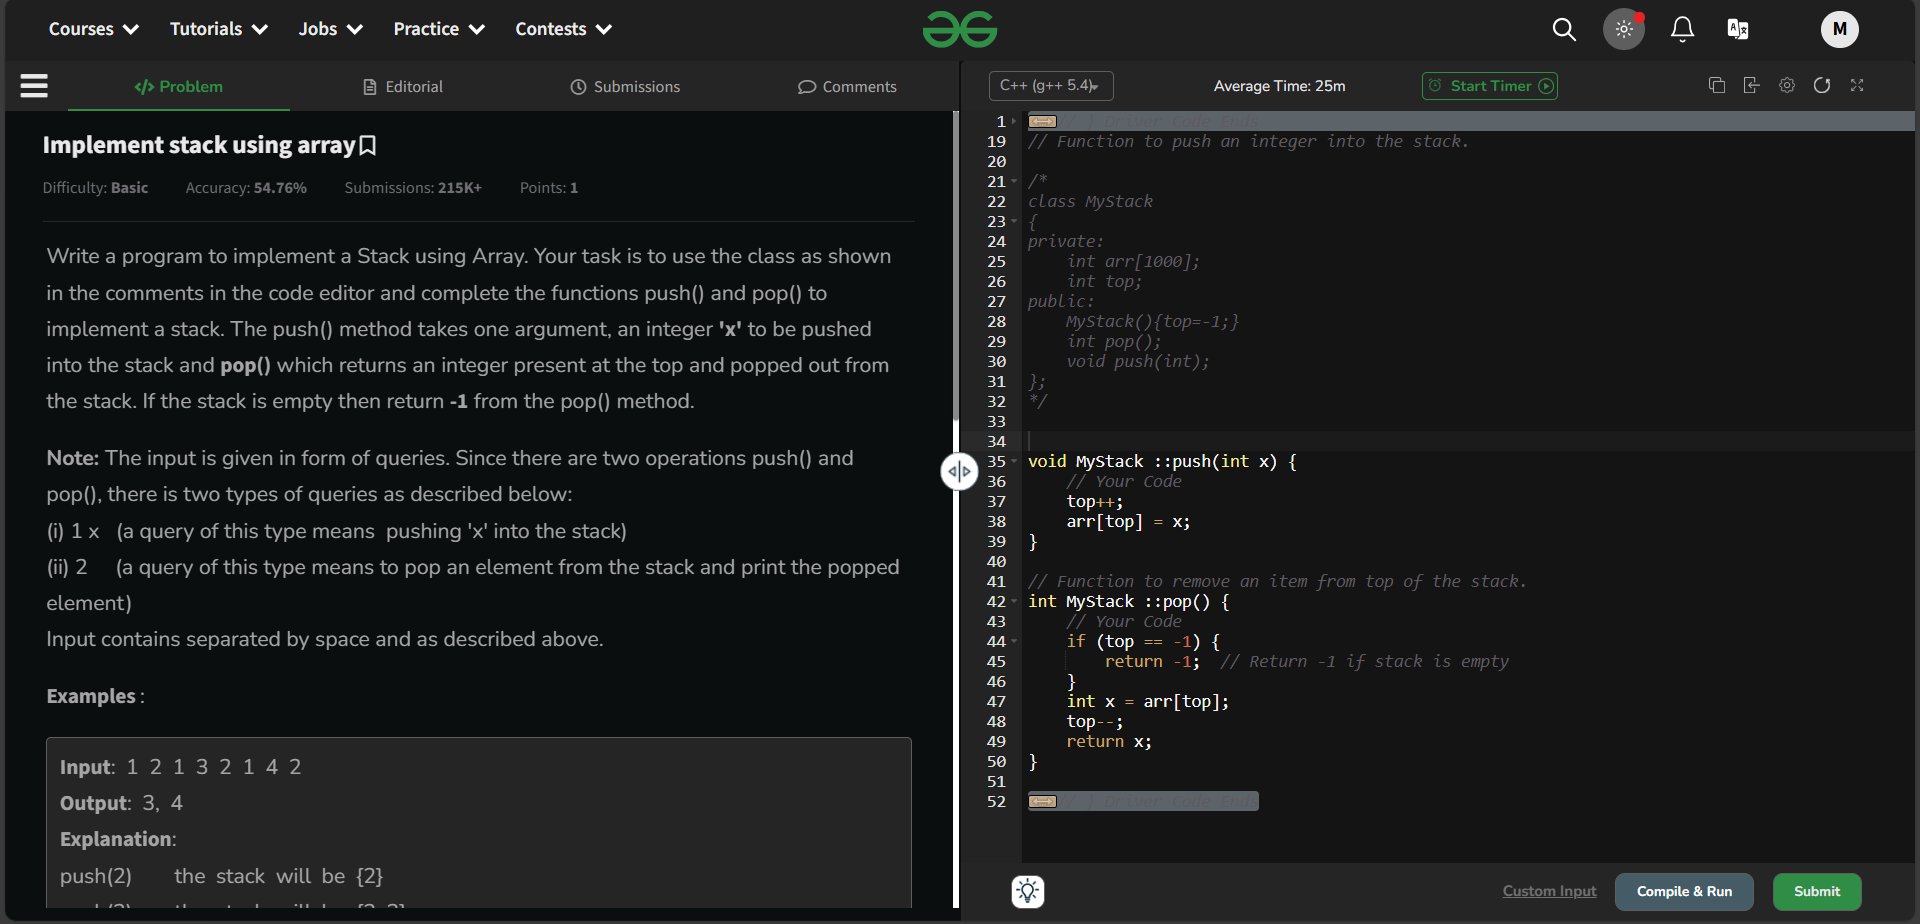Open editor settings gear icon
Screen dimensions: 1920x924
(1787, 86)
